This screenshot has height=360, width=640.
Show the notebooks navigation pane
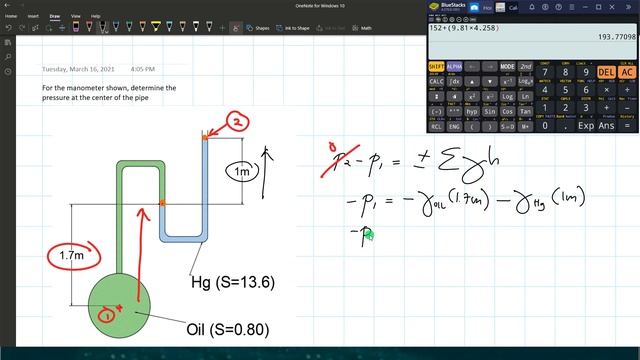pos(8,42)
